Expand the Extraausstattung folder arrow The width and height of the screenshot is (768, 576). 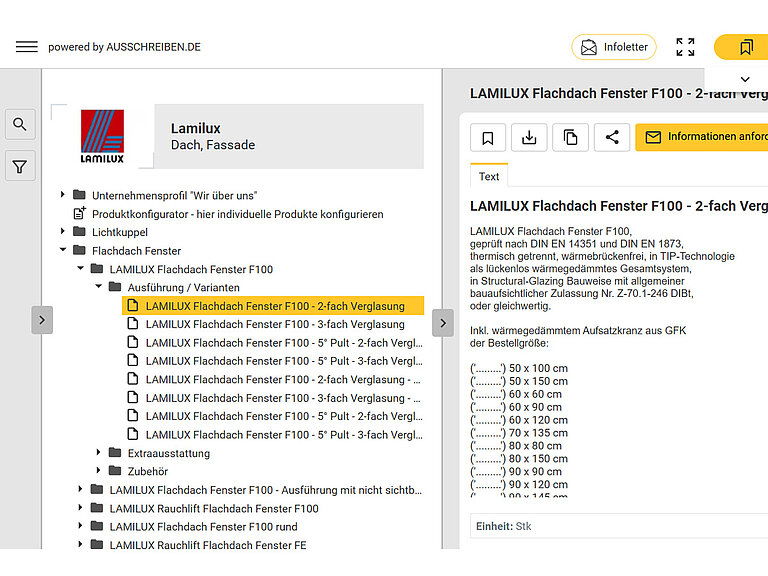[x=98, y=452]
